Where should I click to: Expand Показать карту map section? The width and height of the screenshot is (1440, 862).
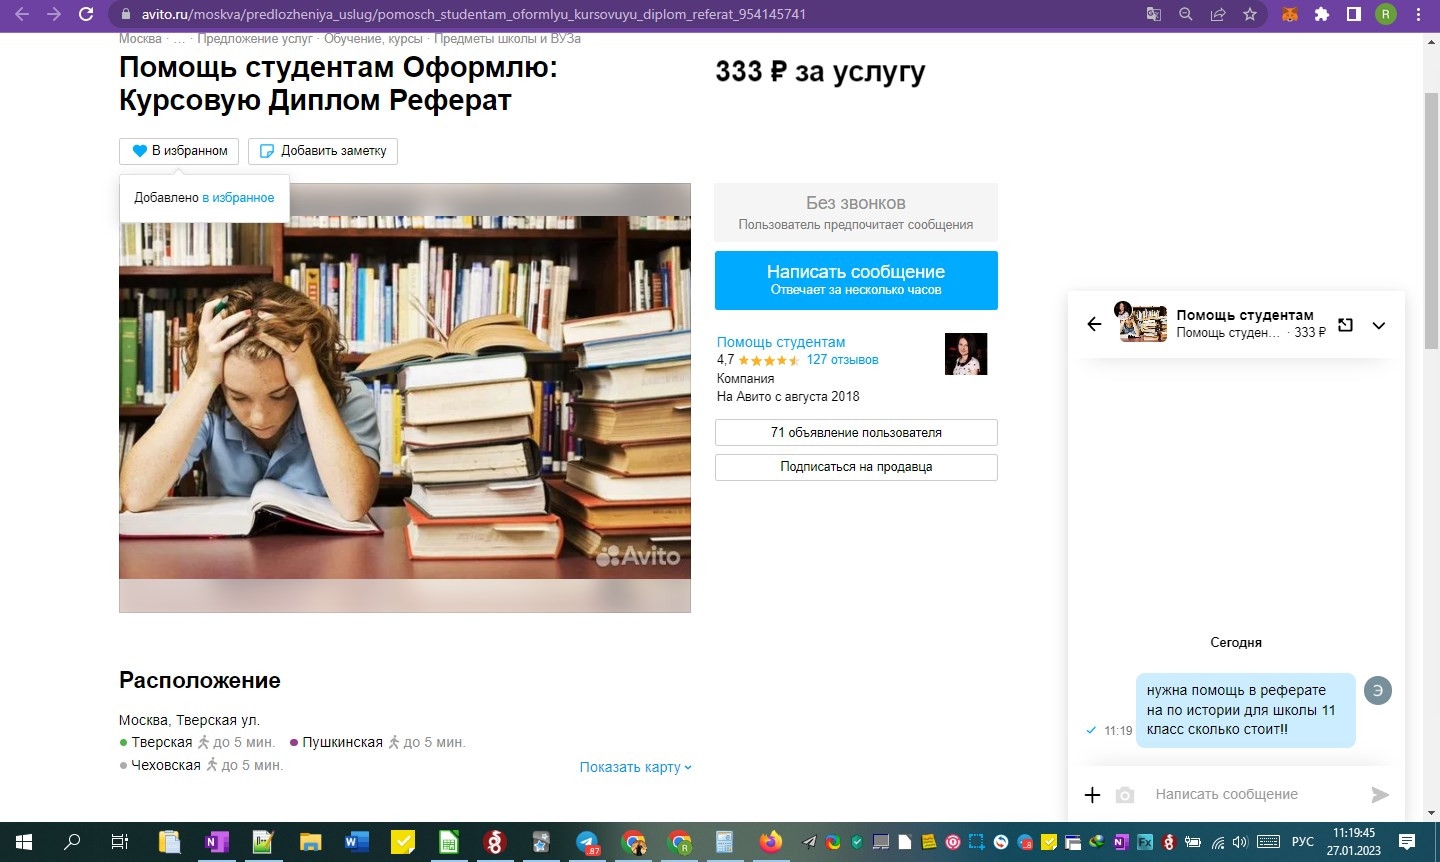pyautogui.click(x=636, y=767)
